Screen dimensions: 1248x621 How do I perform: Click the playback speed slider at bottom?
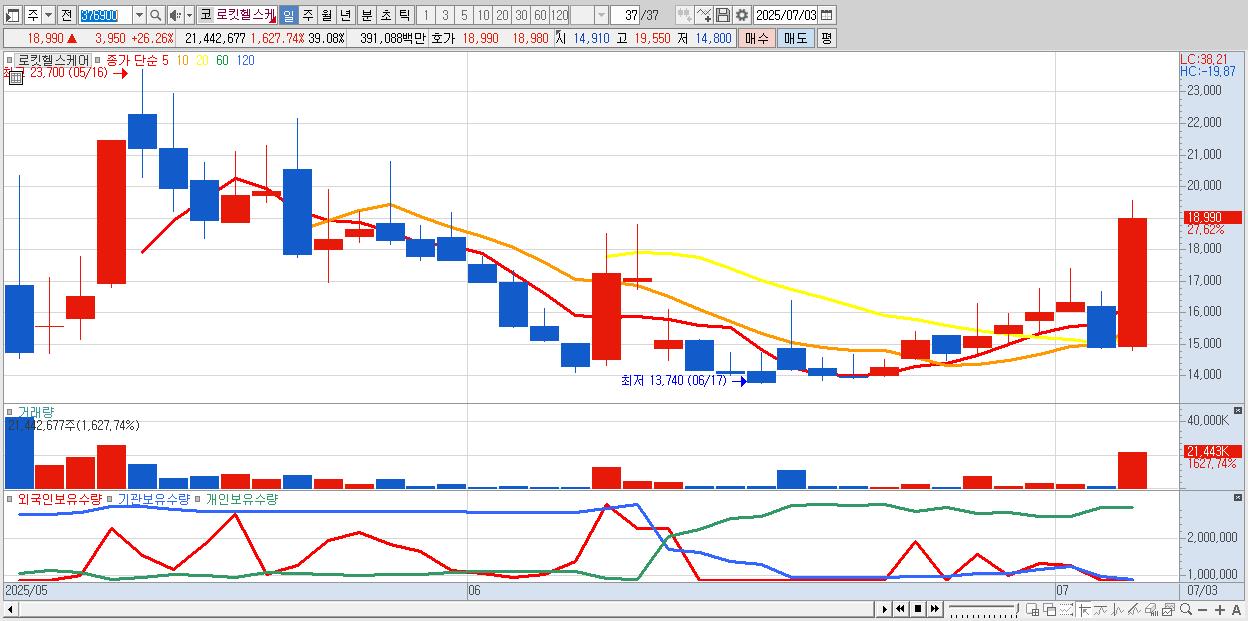tap(984, 609)
